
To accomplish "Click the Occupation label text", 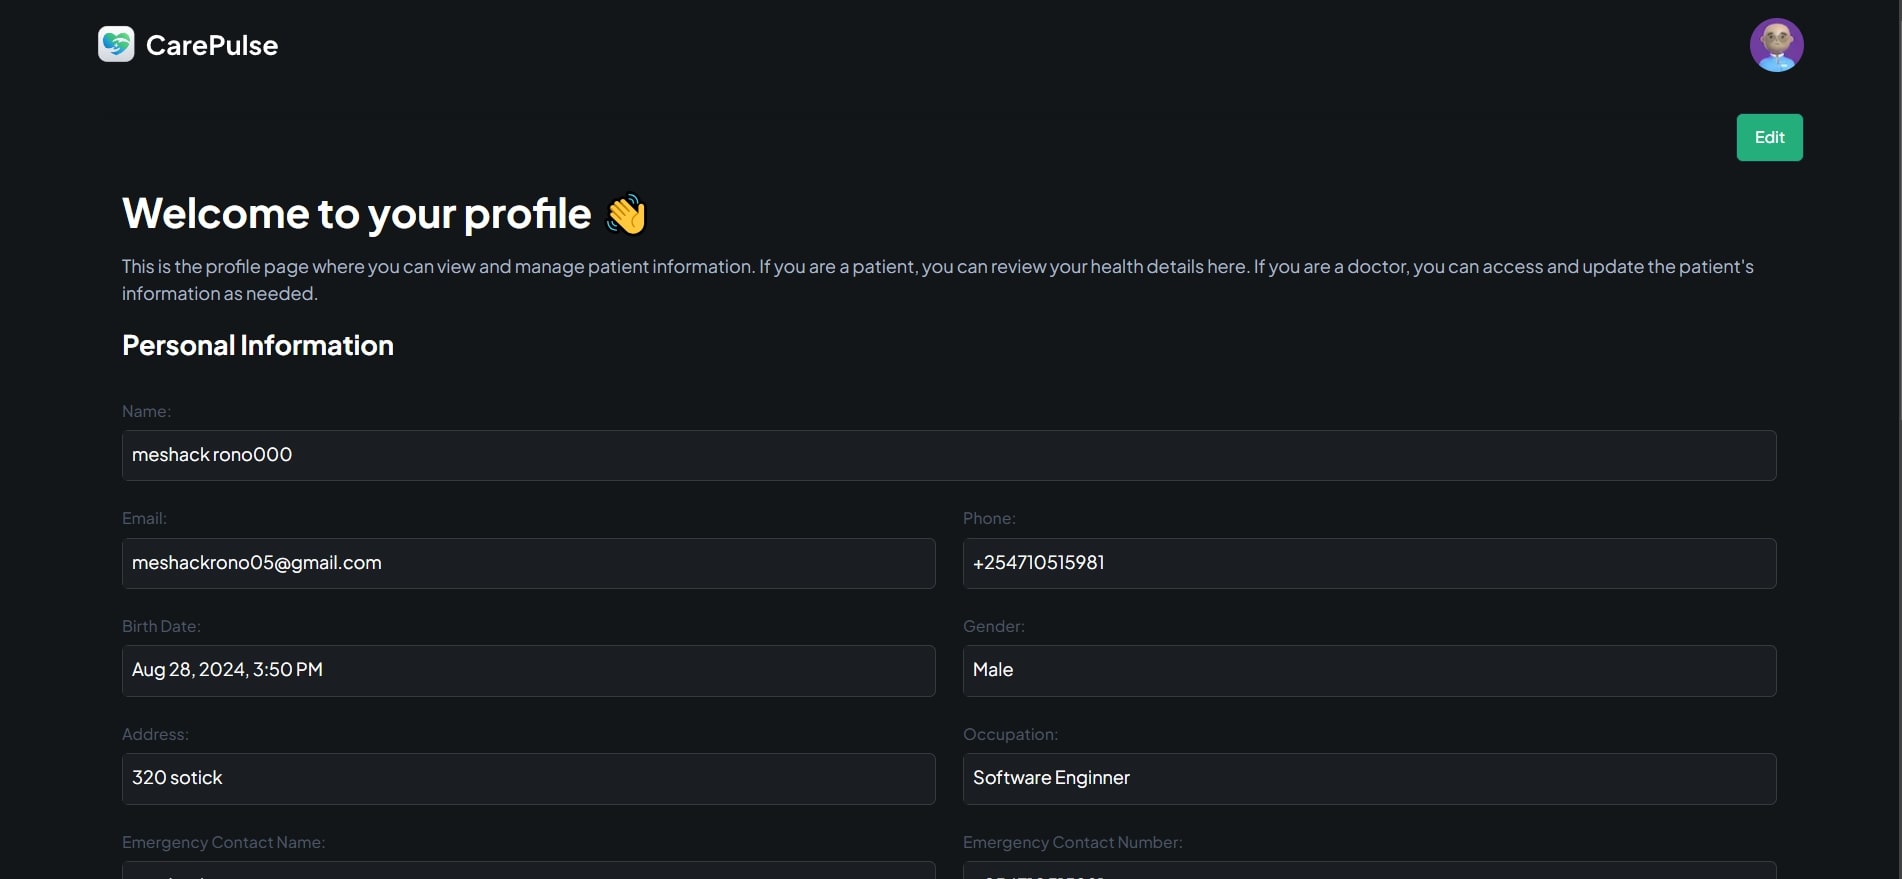I will click(1010, 734).
